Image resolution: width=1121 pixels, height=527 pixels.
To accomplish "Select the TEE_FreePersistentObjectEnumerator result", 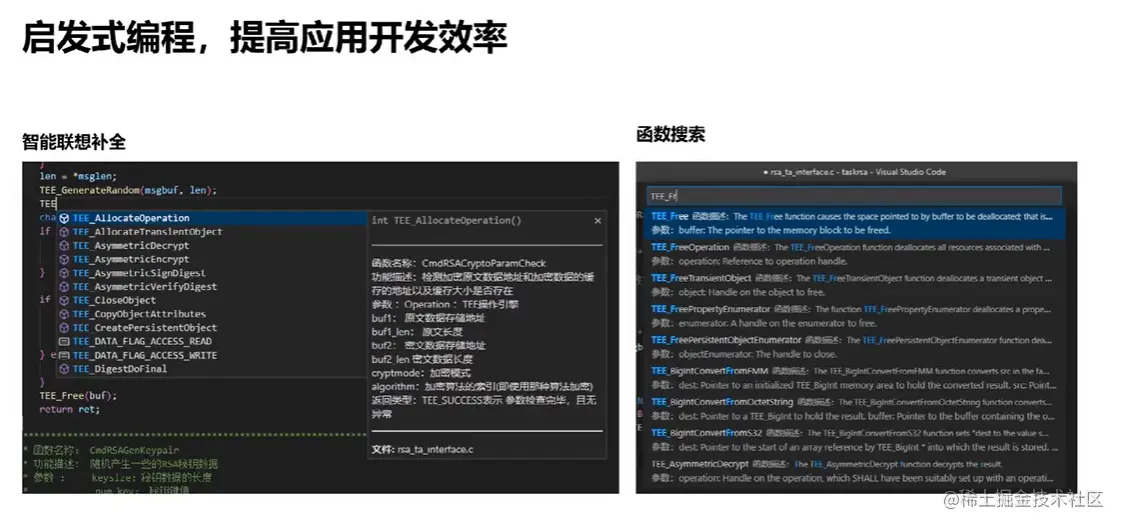I will pos(856,347).
